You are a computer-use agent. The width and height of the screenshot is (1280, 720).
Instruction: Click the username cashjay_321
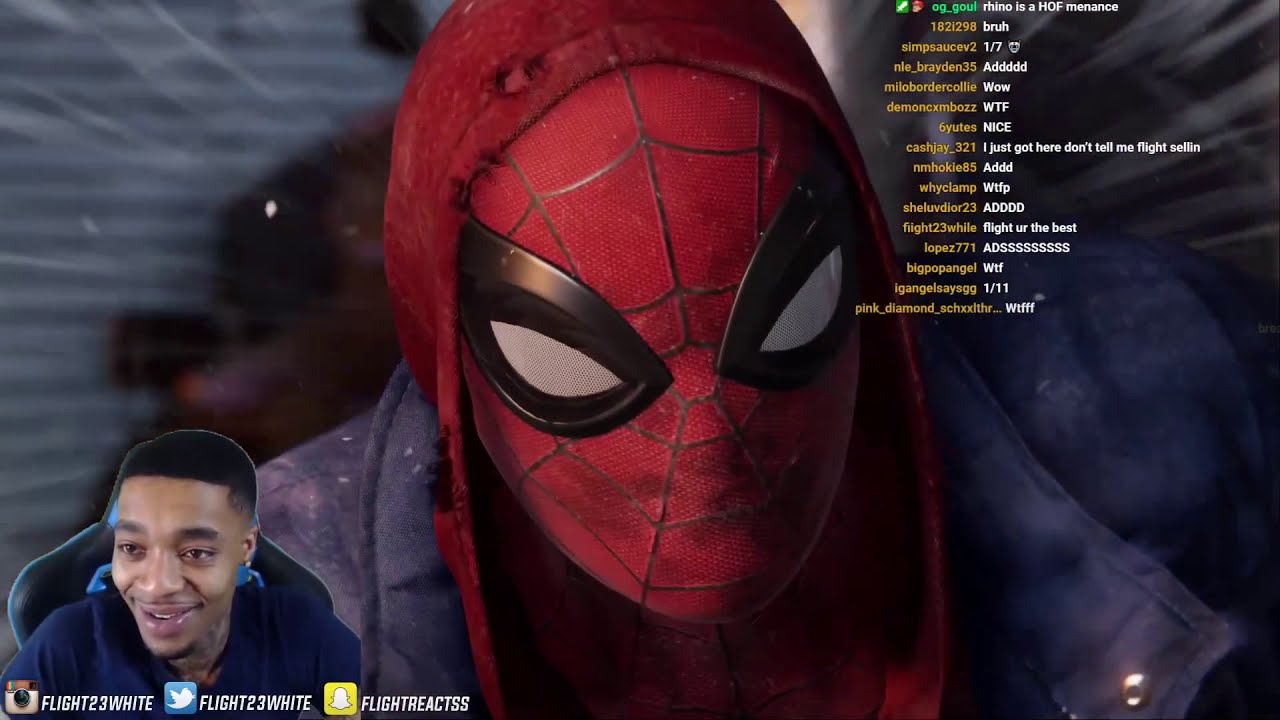click(x=941, y=147)
